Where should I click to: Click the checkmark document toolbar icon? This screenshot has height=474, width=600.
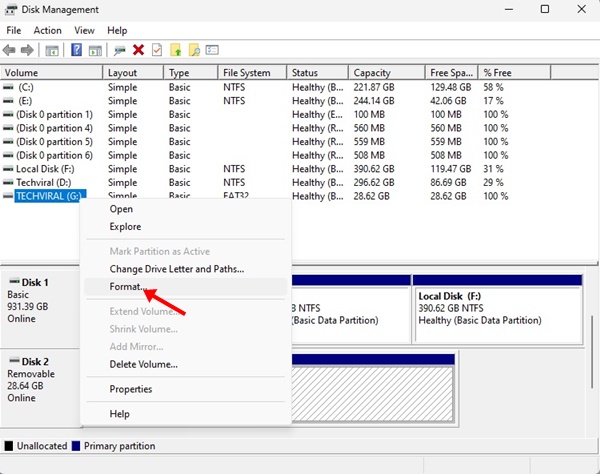tap(156, 50)
